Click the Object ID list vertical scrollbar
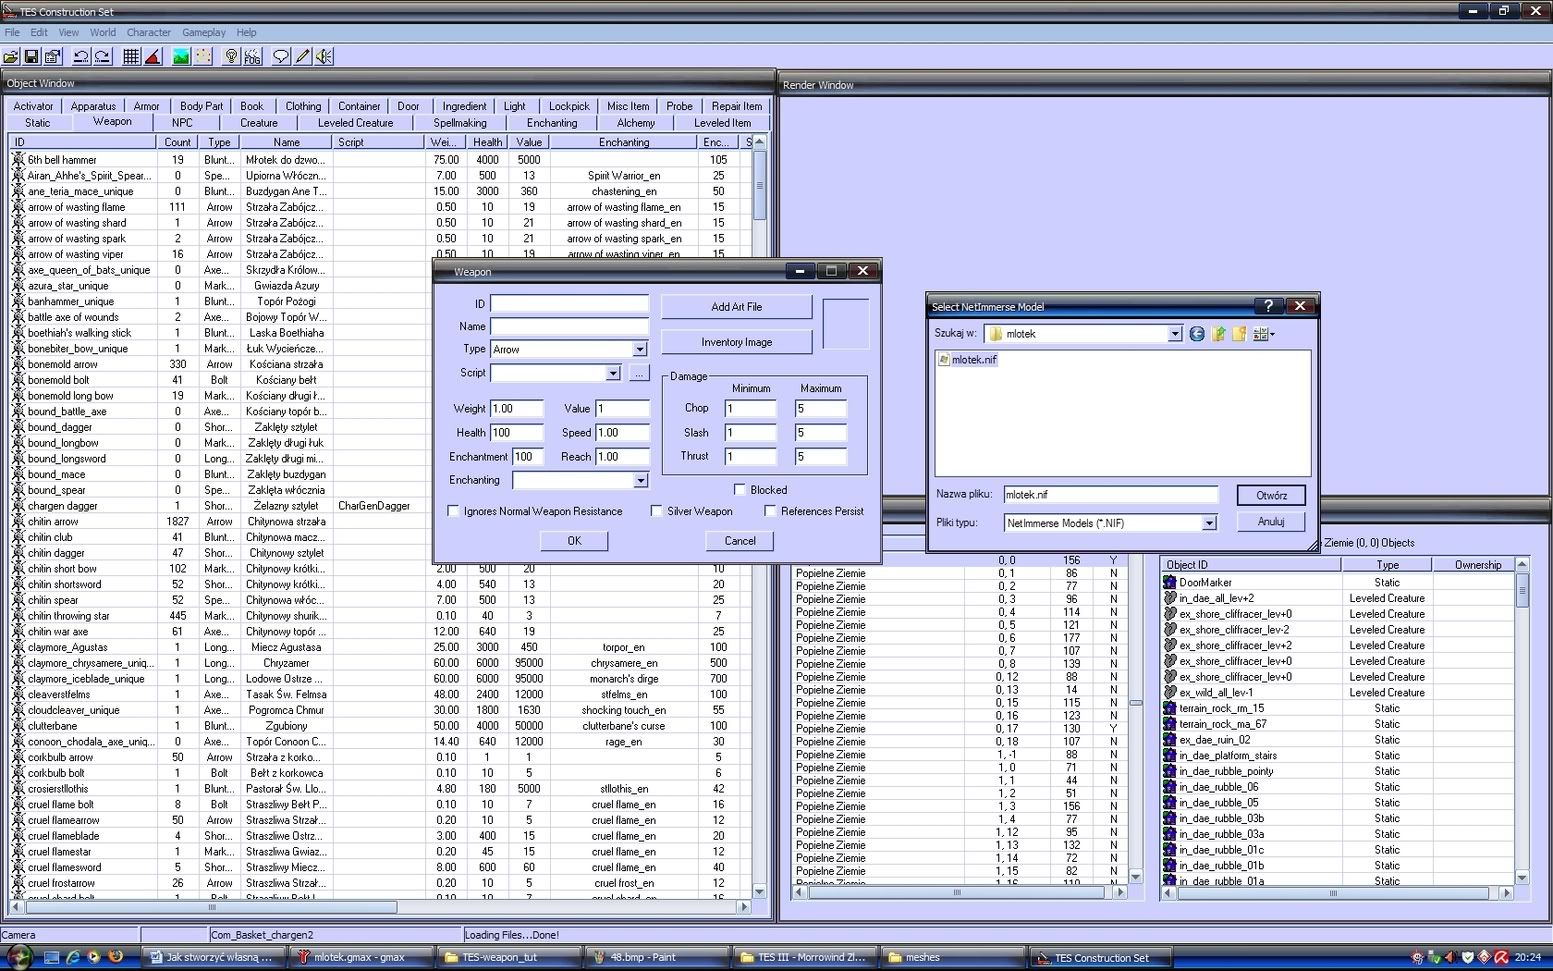The image size is (1553, 971). (1522, 590)
